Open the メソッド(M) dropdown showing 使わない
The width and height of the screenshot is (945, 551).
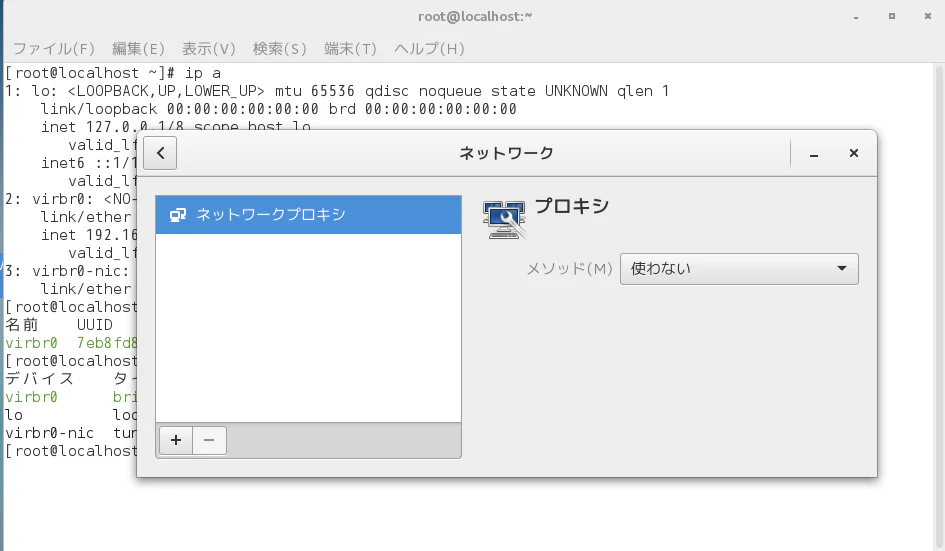pos(739,269)
